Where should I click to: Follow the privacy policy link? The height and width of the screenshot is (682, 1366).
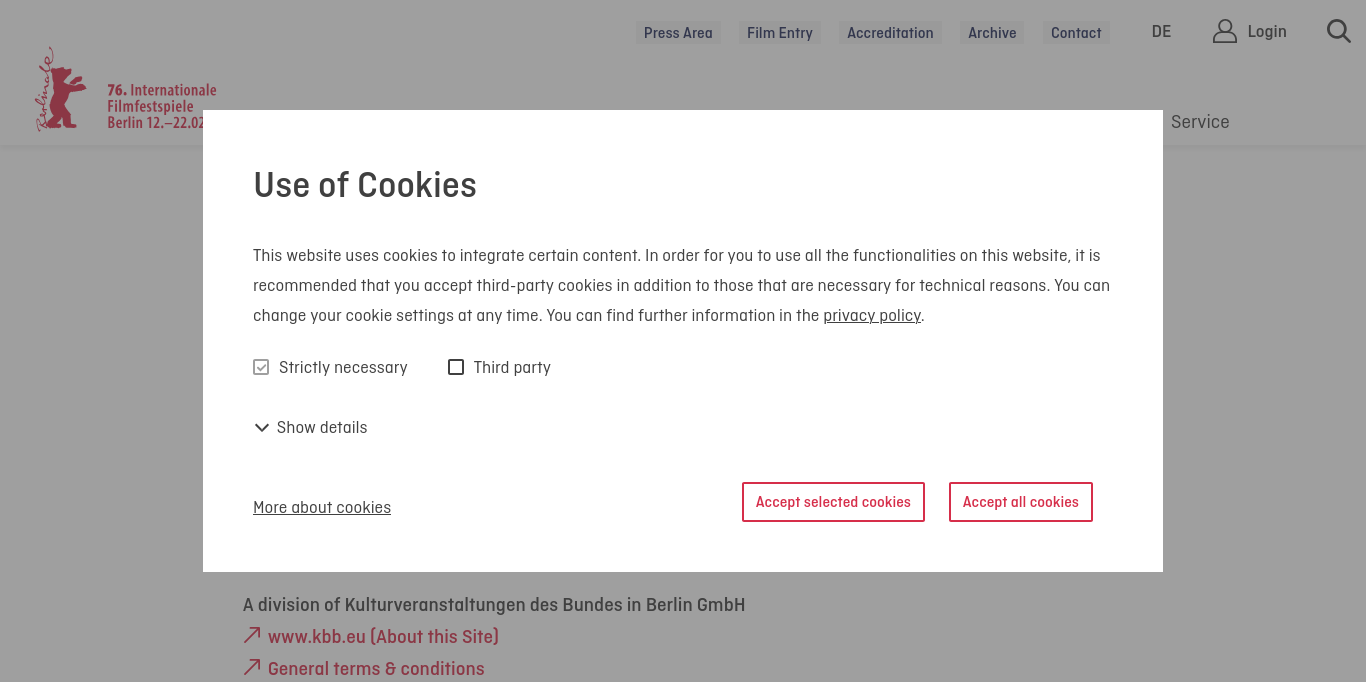871,316
